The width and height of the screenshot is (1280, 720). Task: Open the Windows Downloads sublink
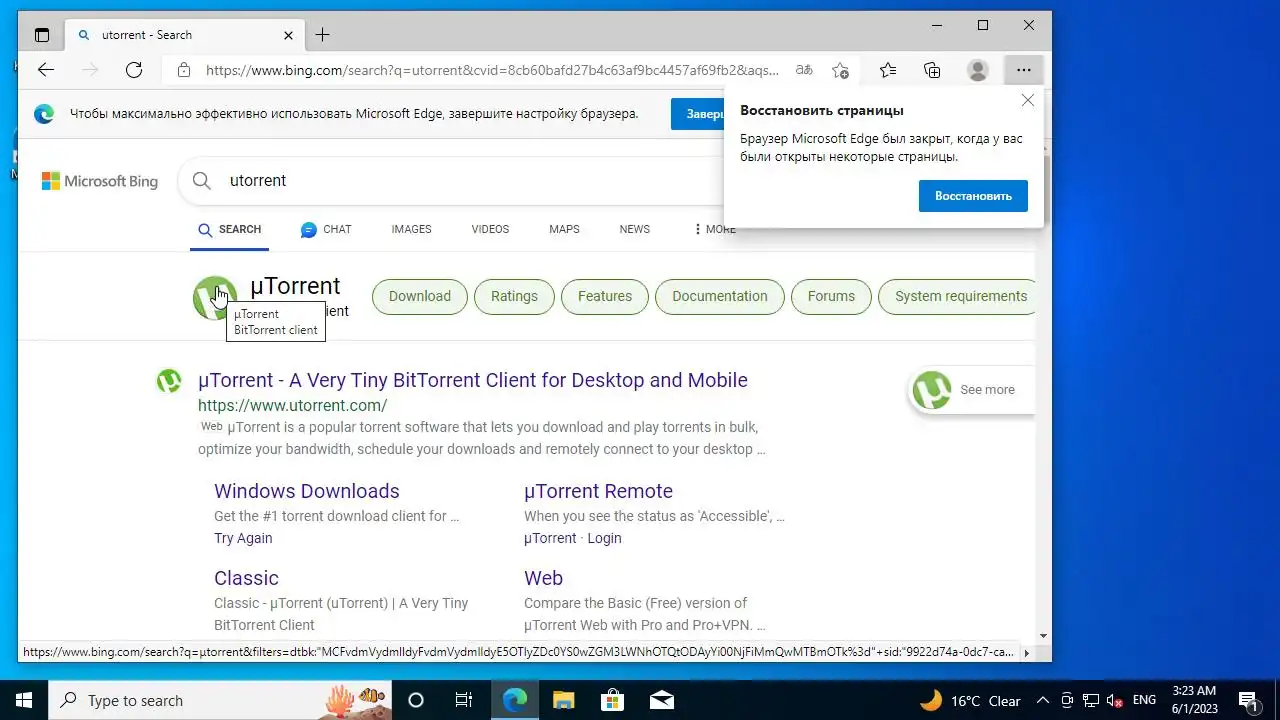306,491
